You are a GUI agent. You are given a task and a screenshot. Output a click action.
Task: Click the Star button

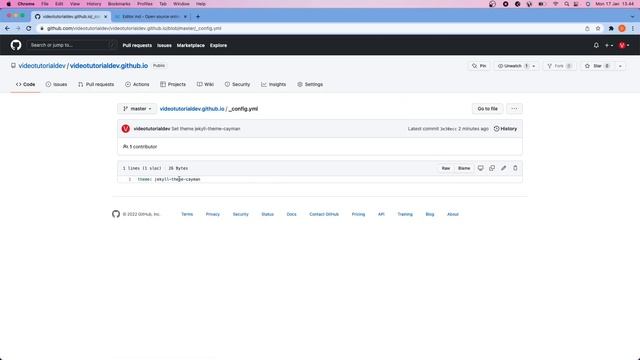597,66
